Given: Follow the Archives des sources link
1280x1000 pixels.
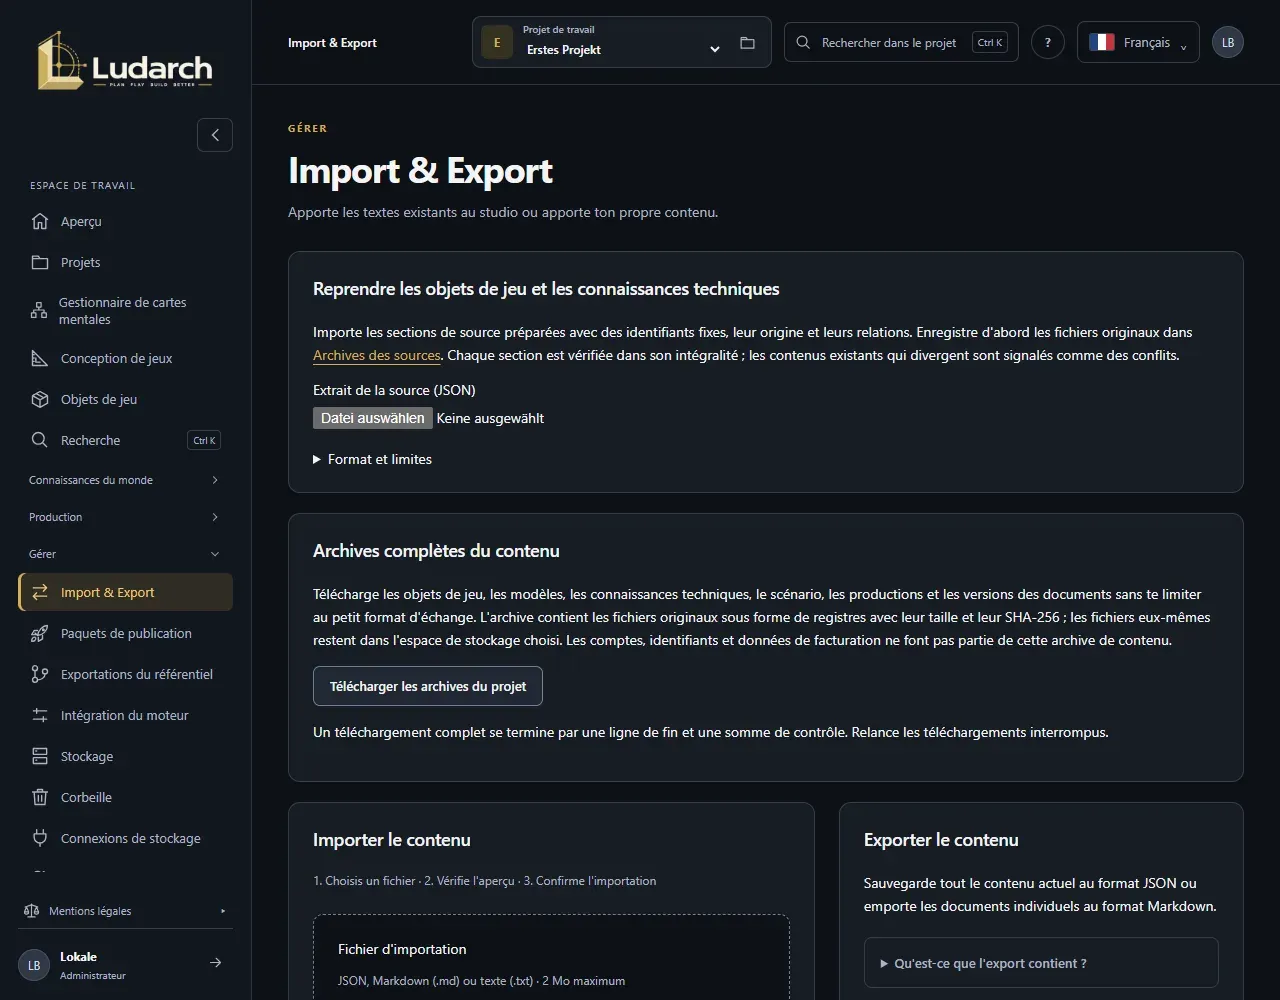Looking at the screenshot, I should click(377, 355).
